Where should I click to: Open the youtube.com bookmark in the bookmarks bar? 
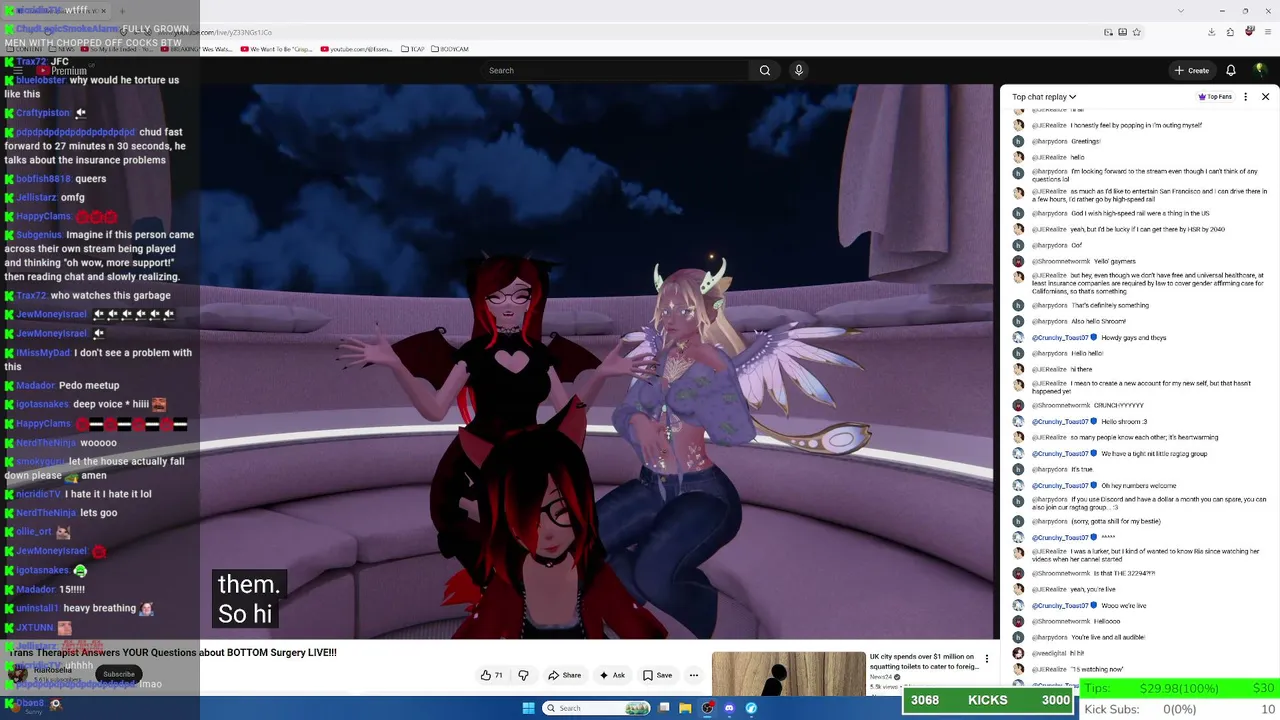[x=356, y=49]
